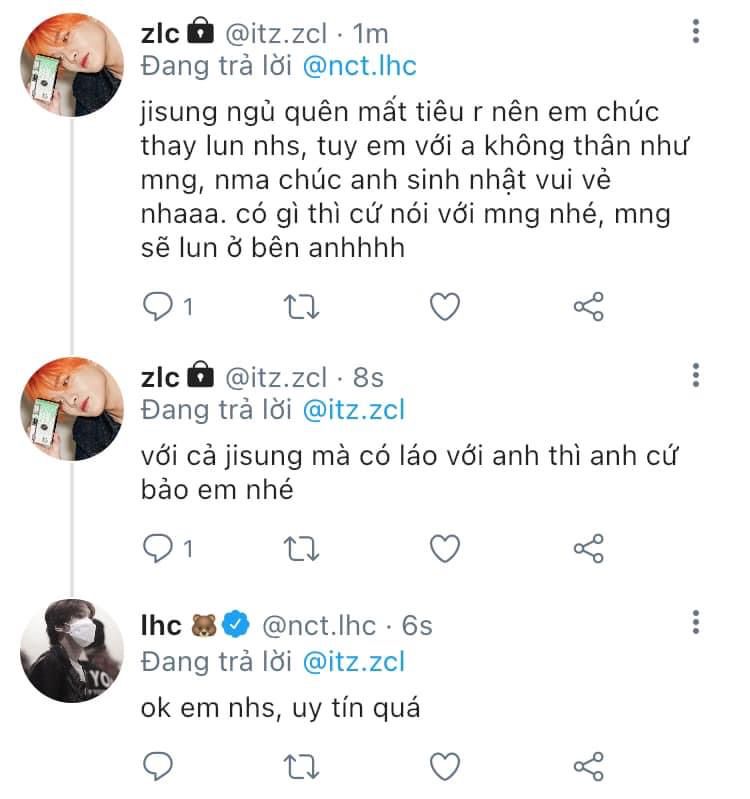This screenshot has height=799, width=750.
Task: Like the first tweet wishing happy birthday
Action: [445, 307]
